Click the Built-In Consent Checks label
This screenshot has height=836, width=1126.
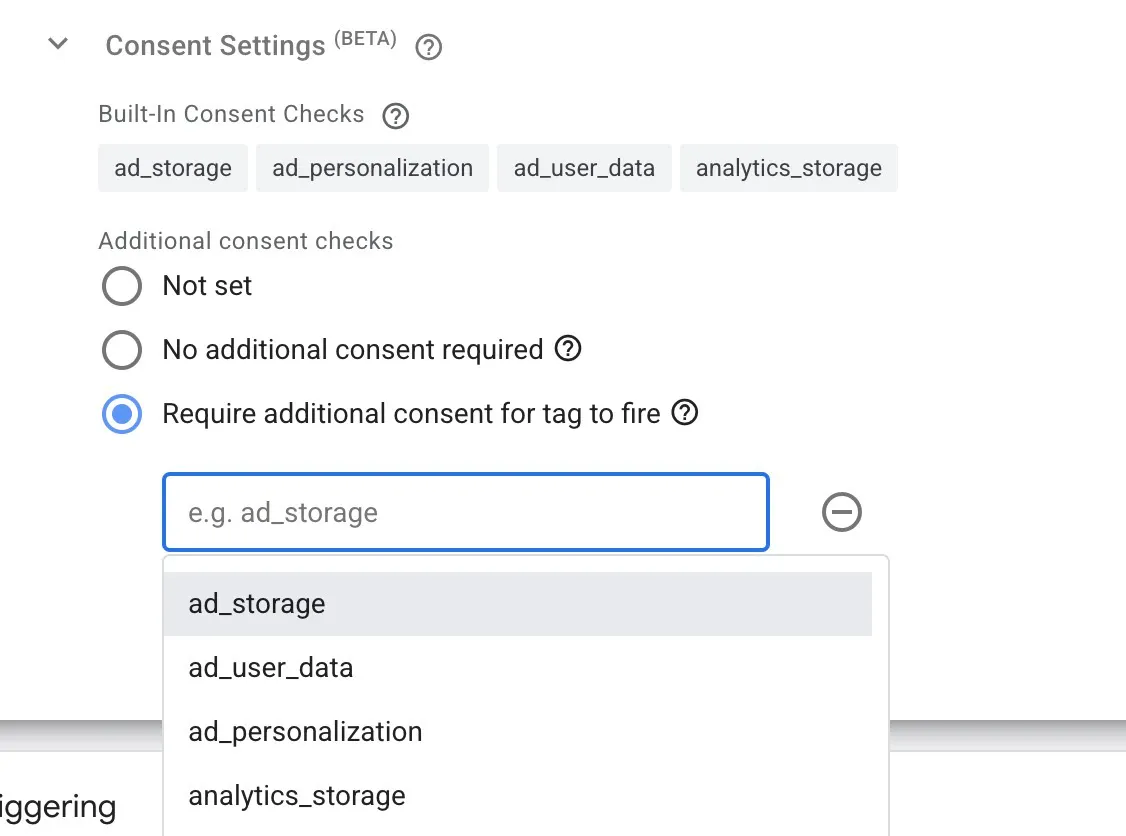pos(231,114)
